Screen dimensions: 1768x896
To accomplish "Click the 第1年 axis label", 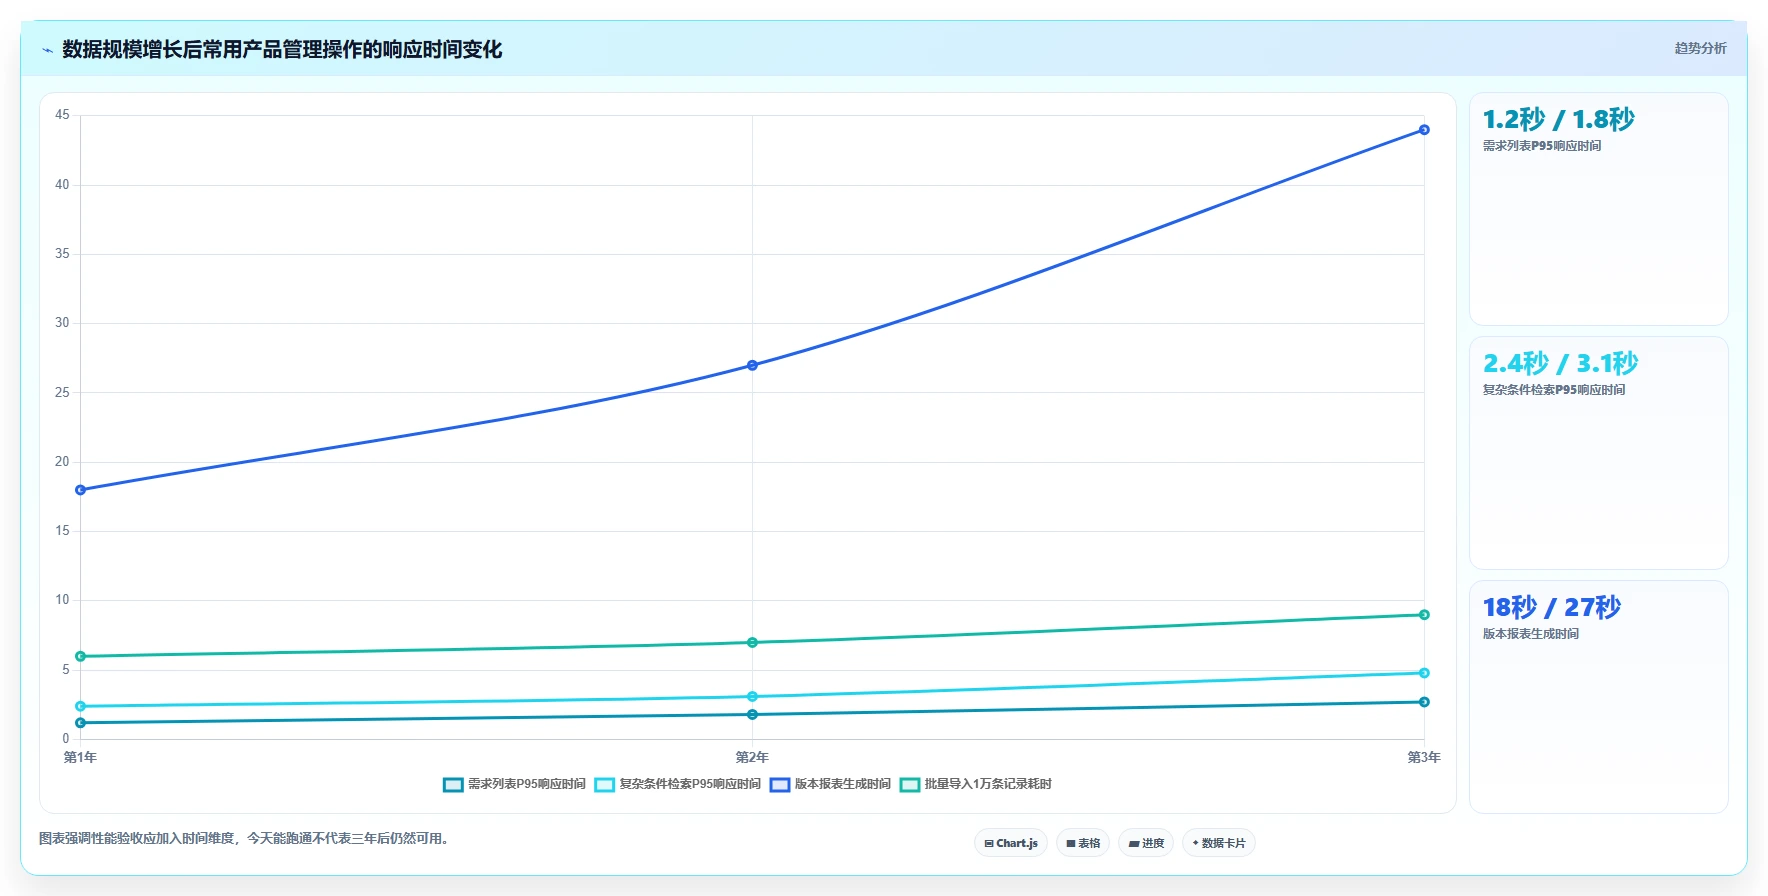I will tap(80, 757).
